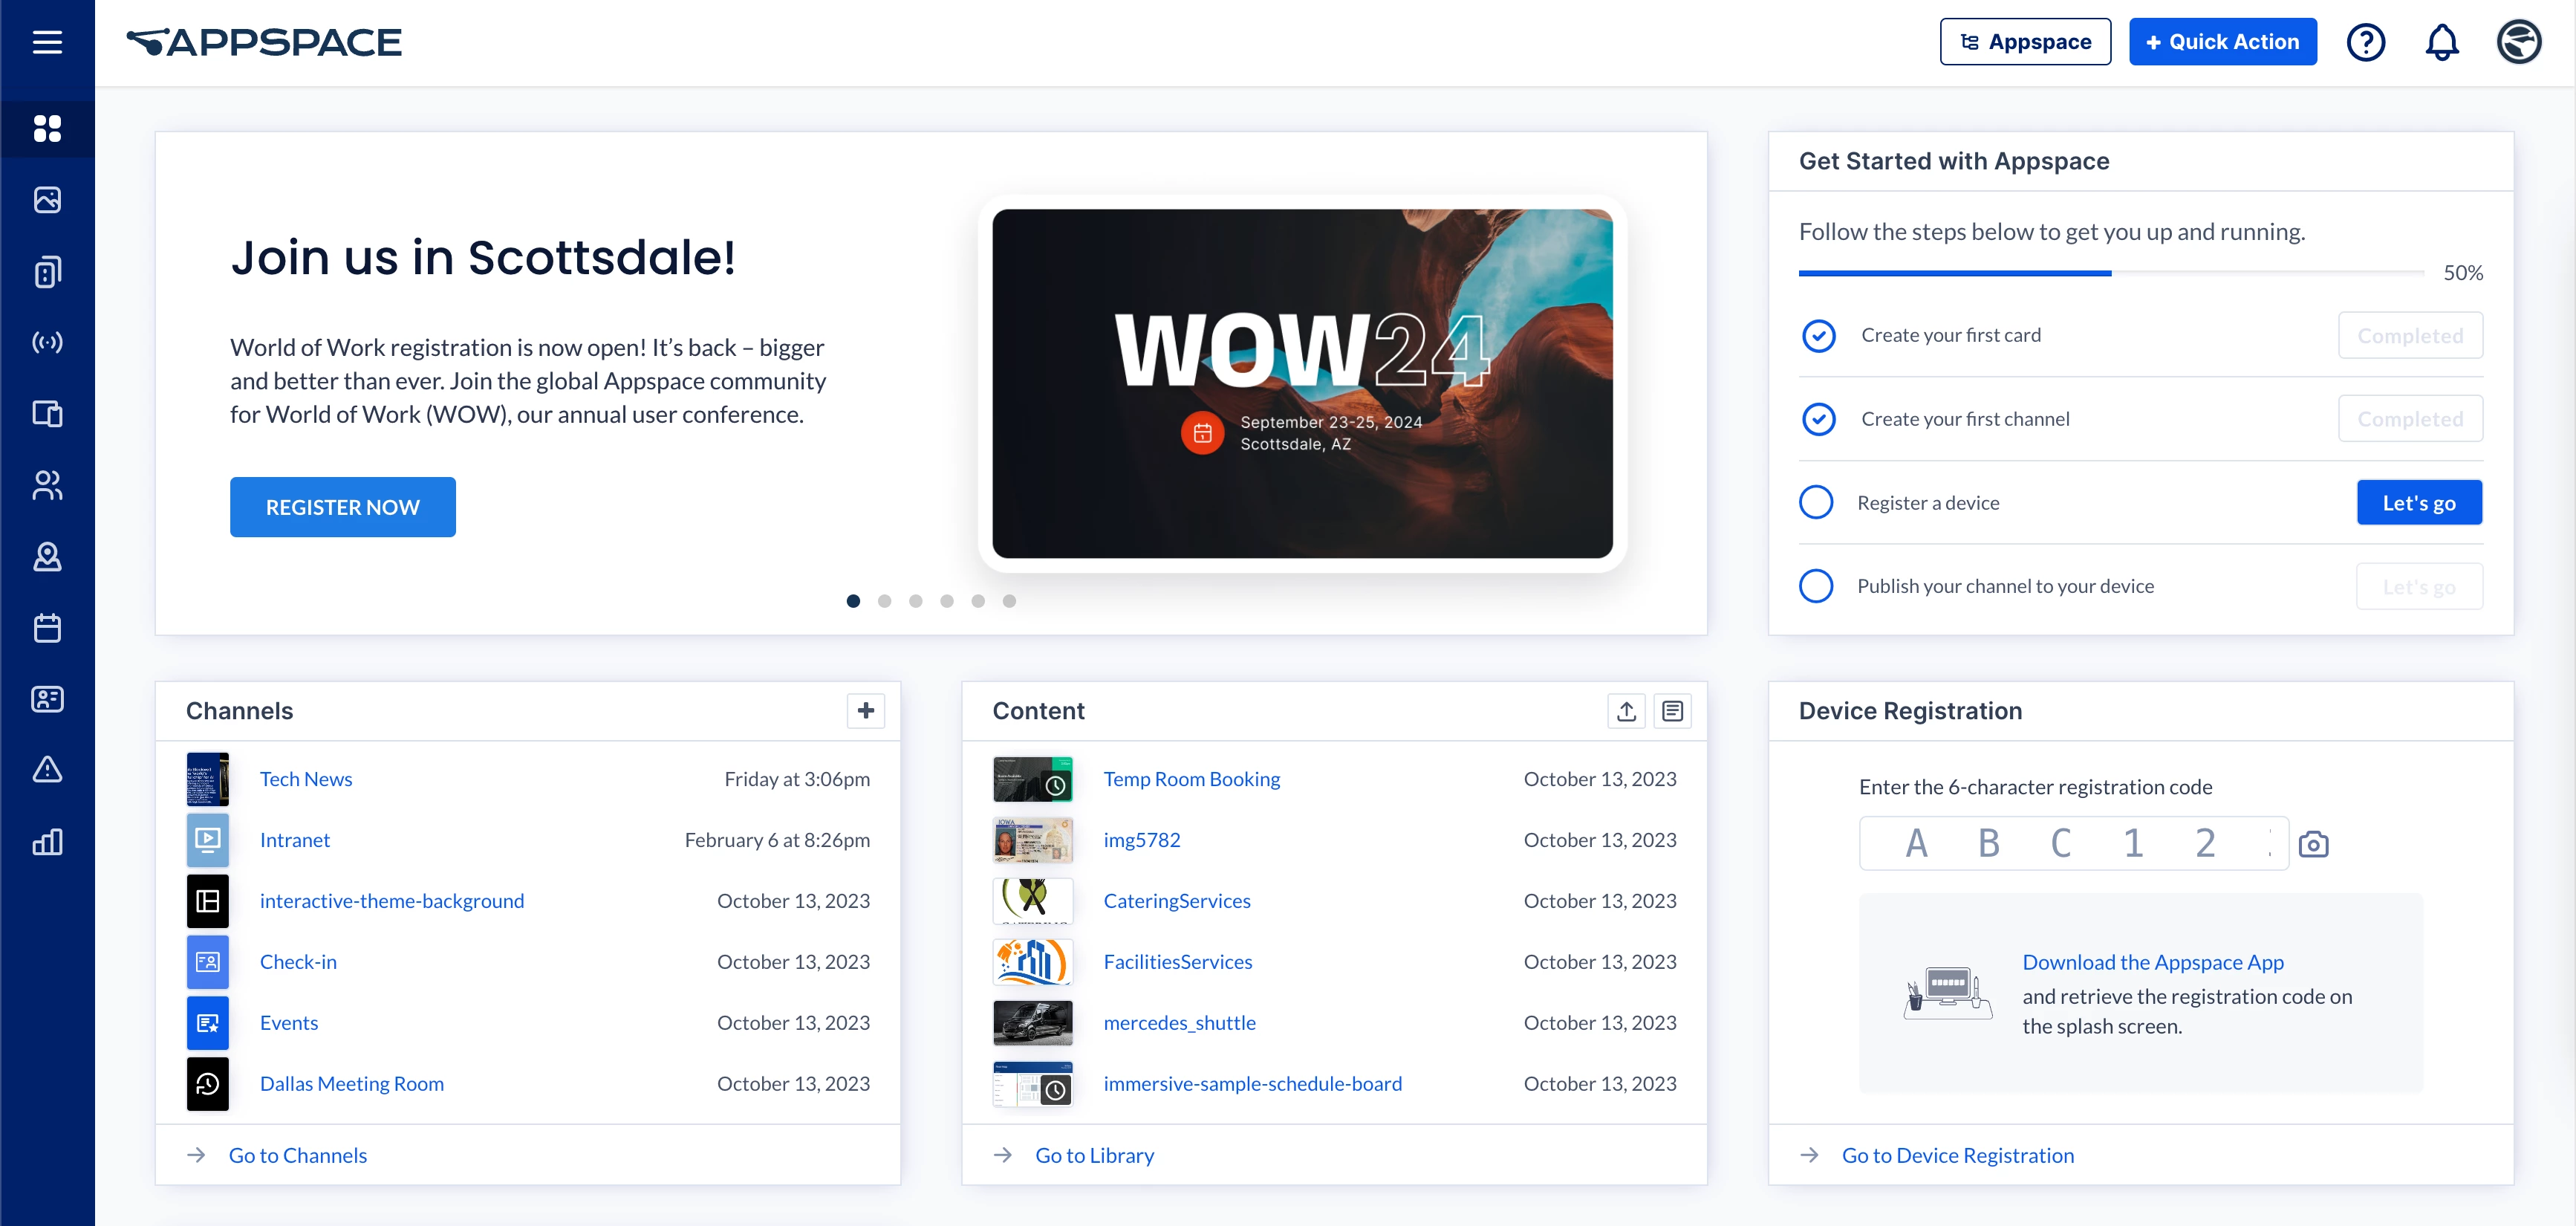This screenshot has width=2576, height=1226.
Task: Open the Reservations calendar sidebar icon
Action: tap(47, 628)
